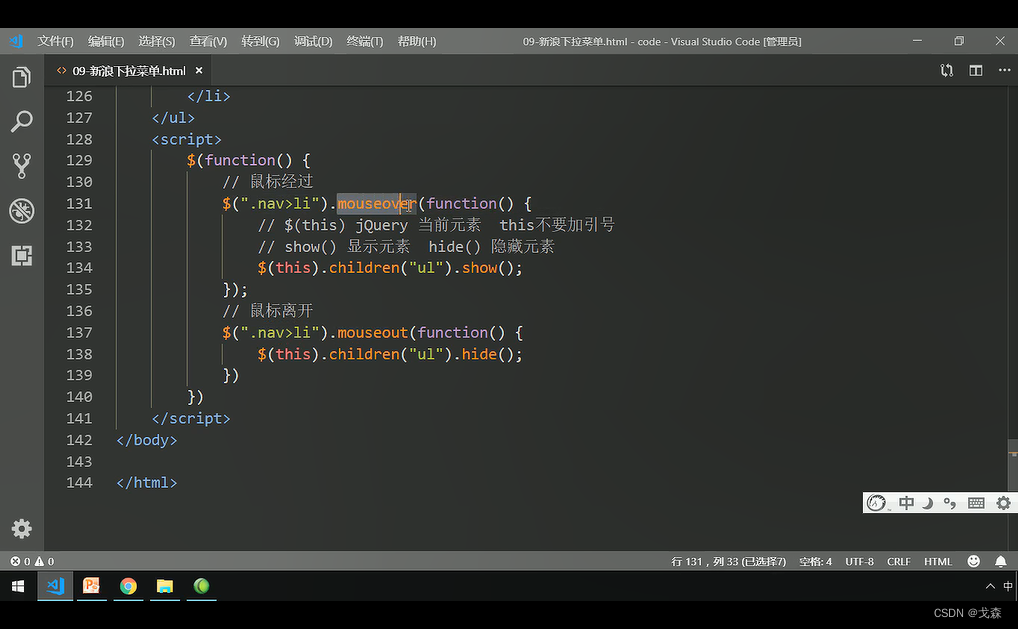Screen dimensions: 1018x629
Task: Click the selected mouseover text on line 131
Action: (376, 204)
